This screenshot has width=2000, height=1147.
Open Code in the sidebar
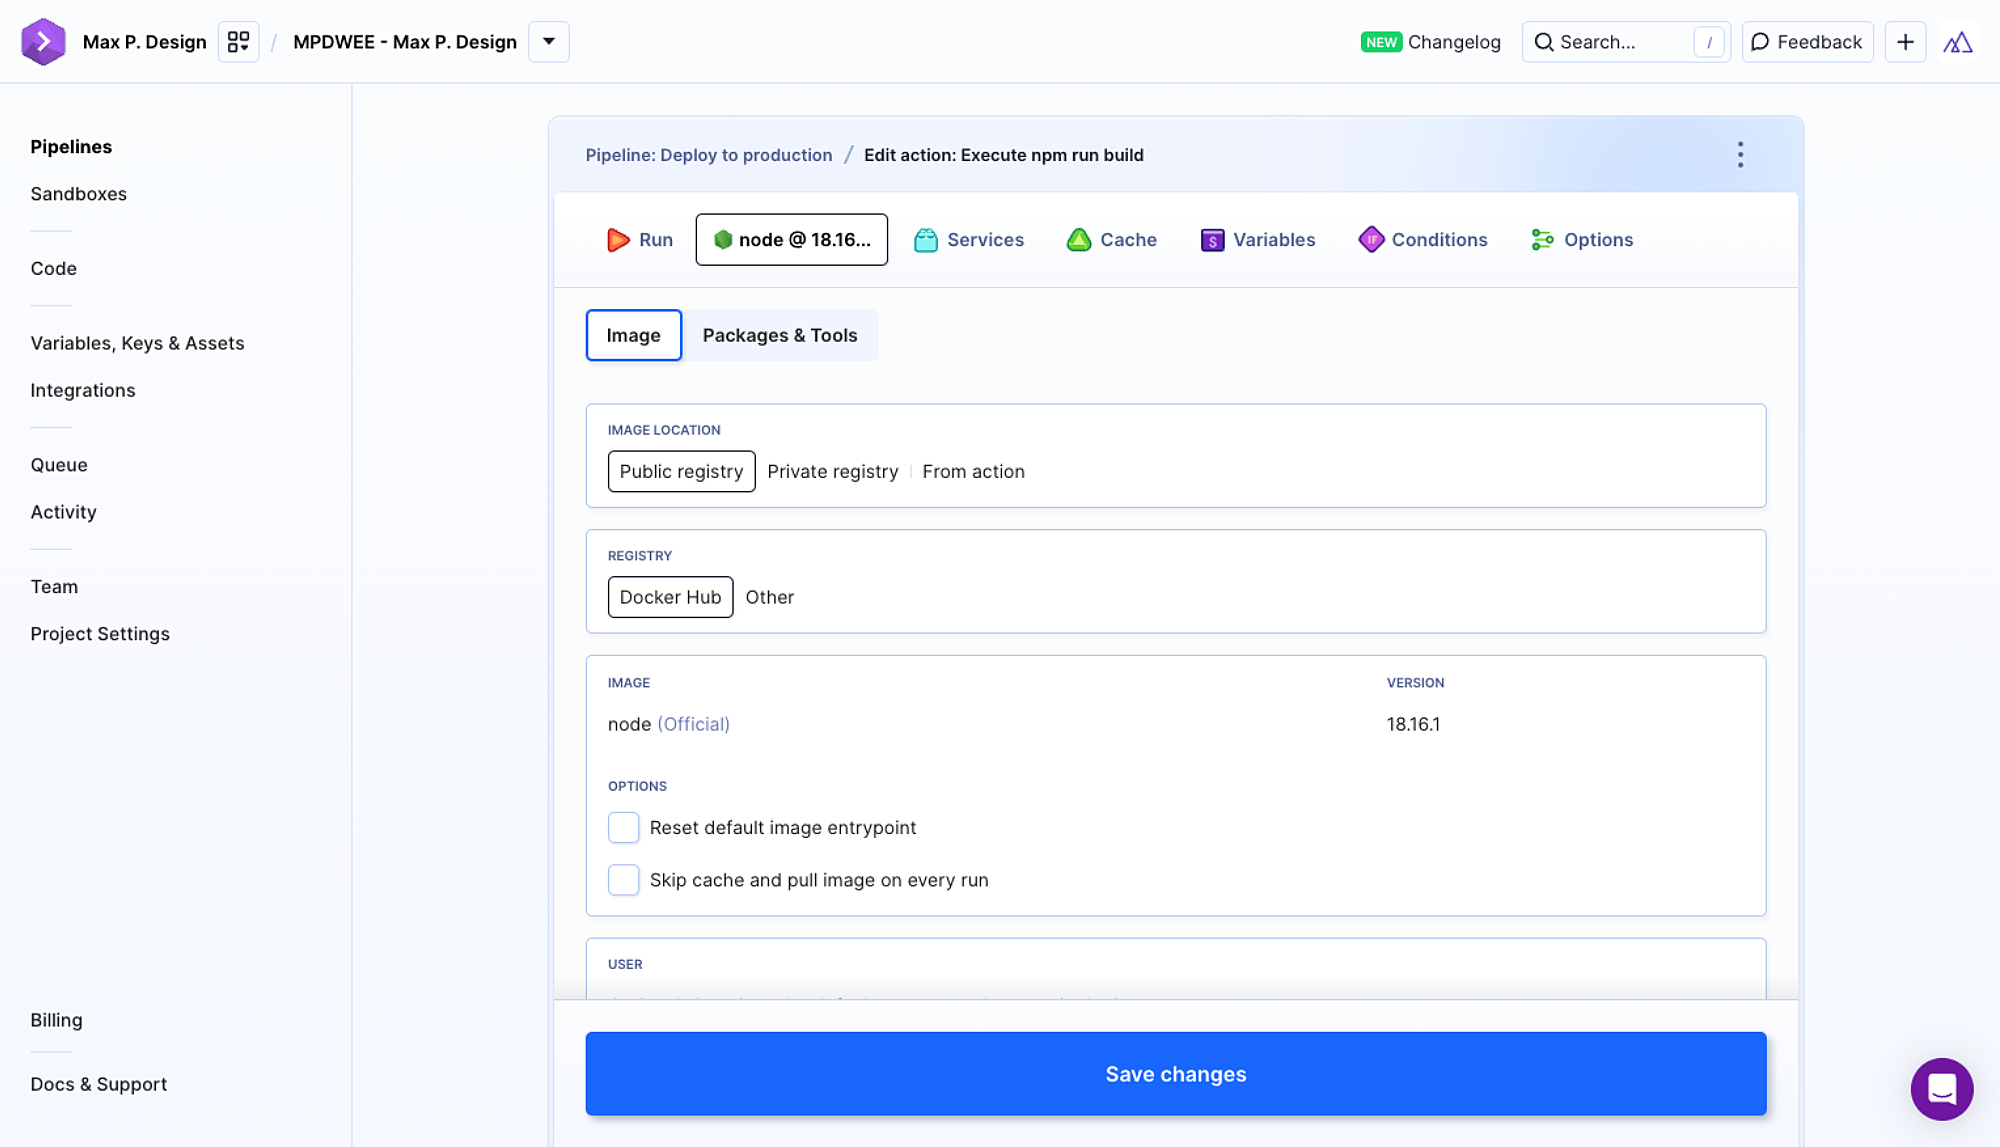(53, 269)
